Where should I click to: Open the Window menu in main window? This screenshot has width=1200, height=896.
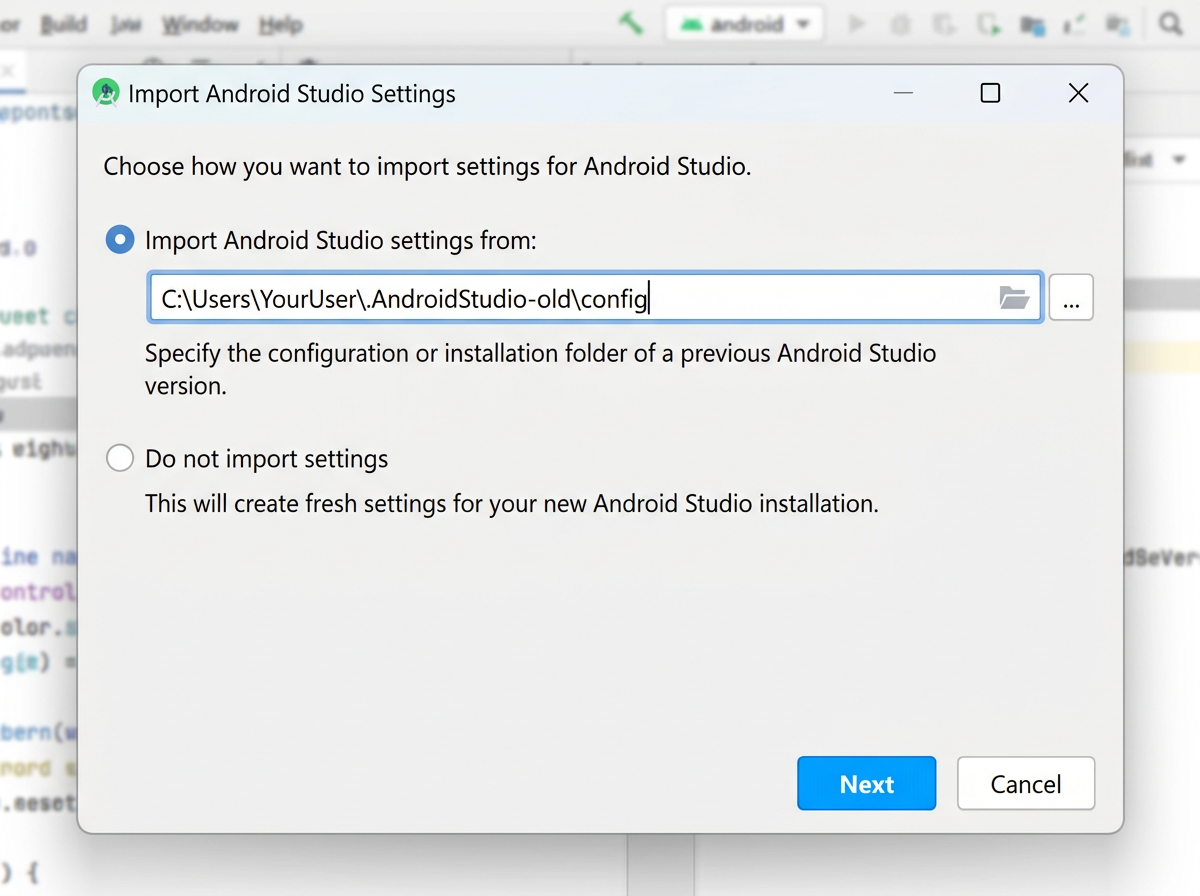click(203, 25)
